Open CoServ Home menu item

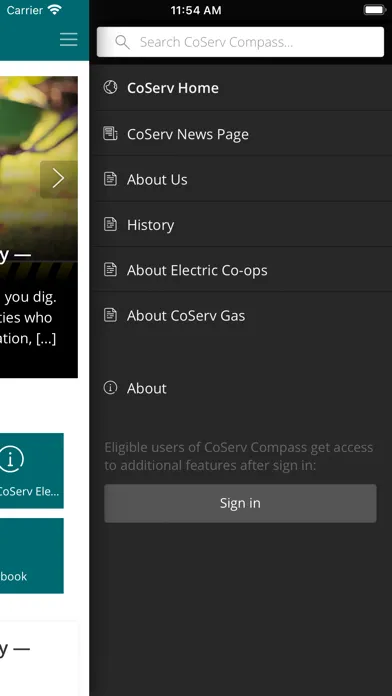pos(241,88)
